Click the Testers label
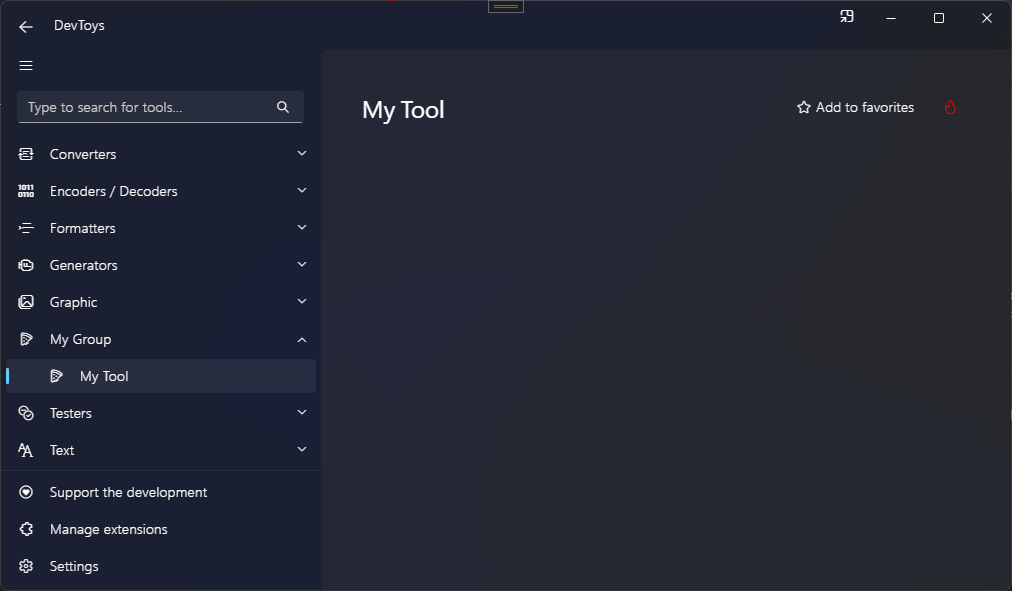This screenshot has width=1012, height=591. 71,413
